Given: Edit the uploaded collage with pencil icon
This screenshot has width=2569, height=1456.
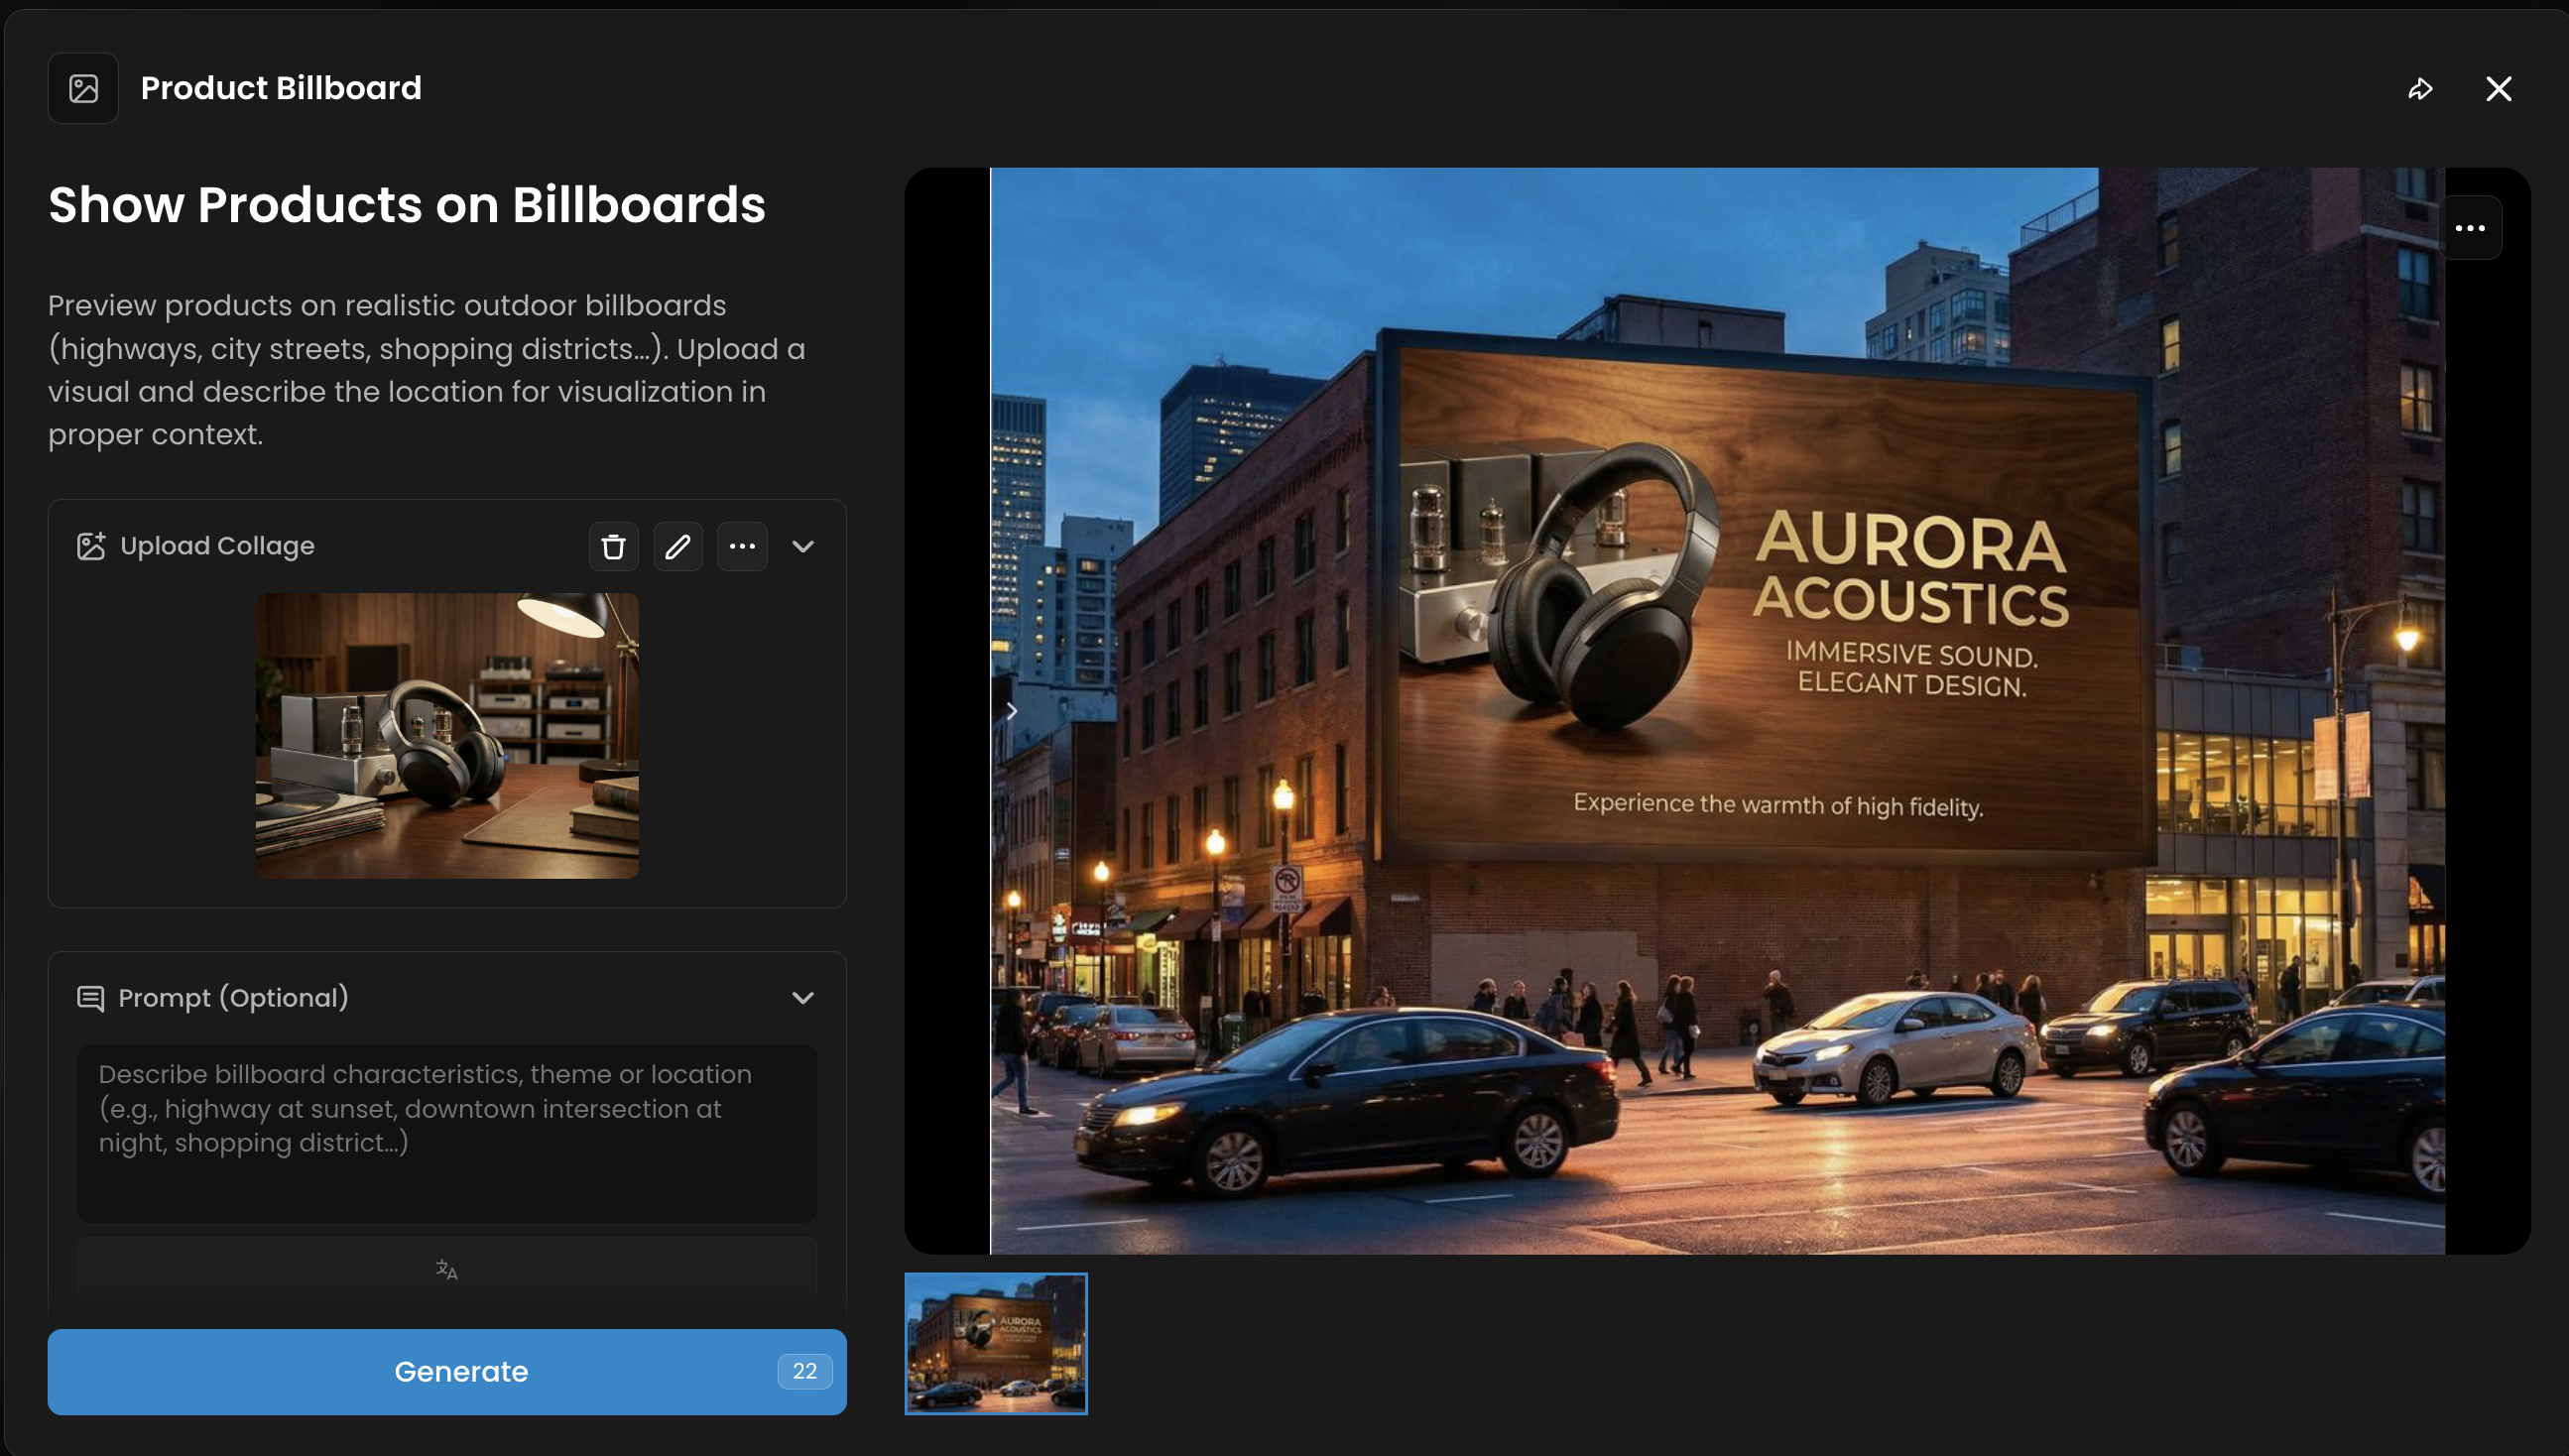Looking at the screenshot, I should pos(677,546).
